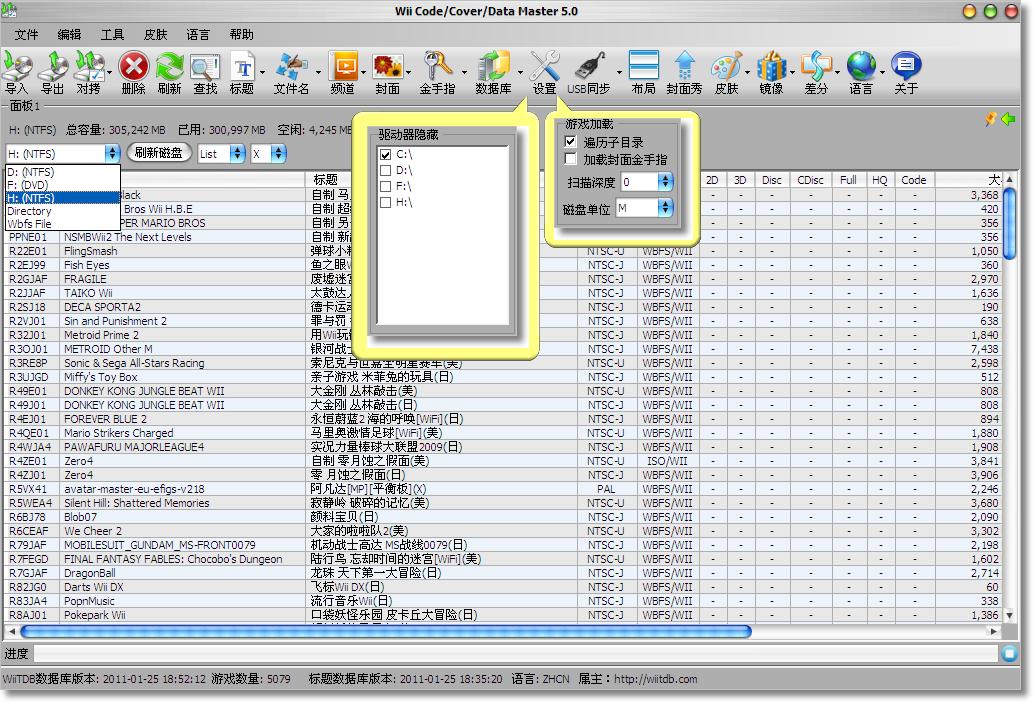Choose Wbfs File in the drive list
The height and width of the screenshot is (702, 1033).
point(63,224)
